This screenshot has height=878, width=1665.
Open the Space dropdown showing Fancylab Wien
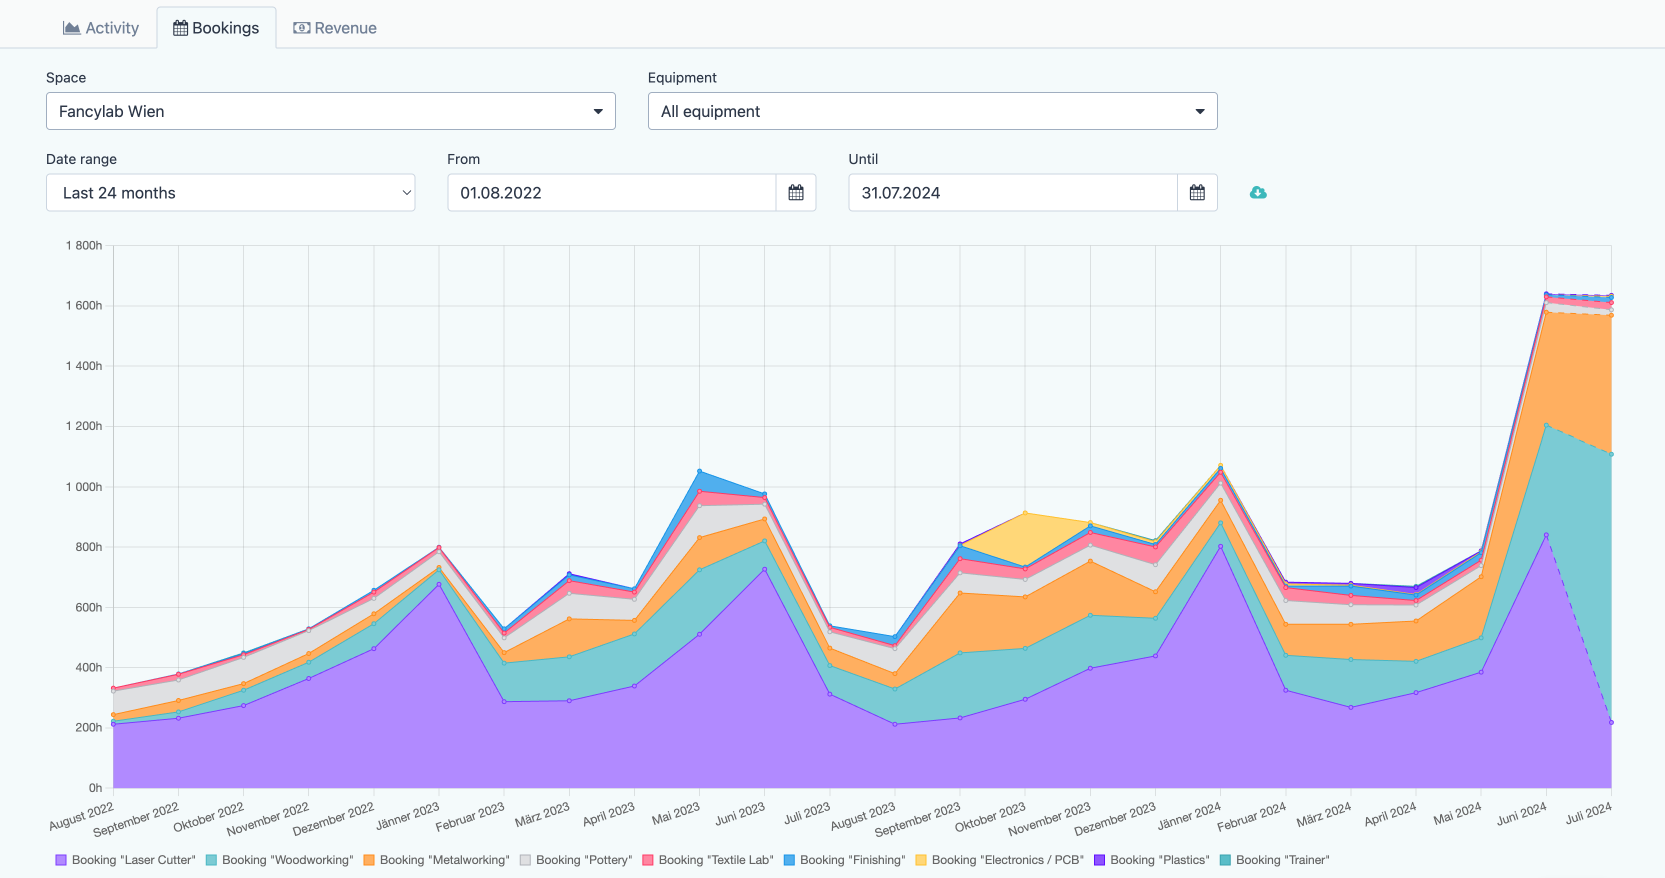(331, 111)
